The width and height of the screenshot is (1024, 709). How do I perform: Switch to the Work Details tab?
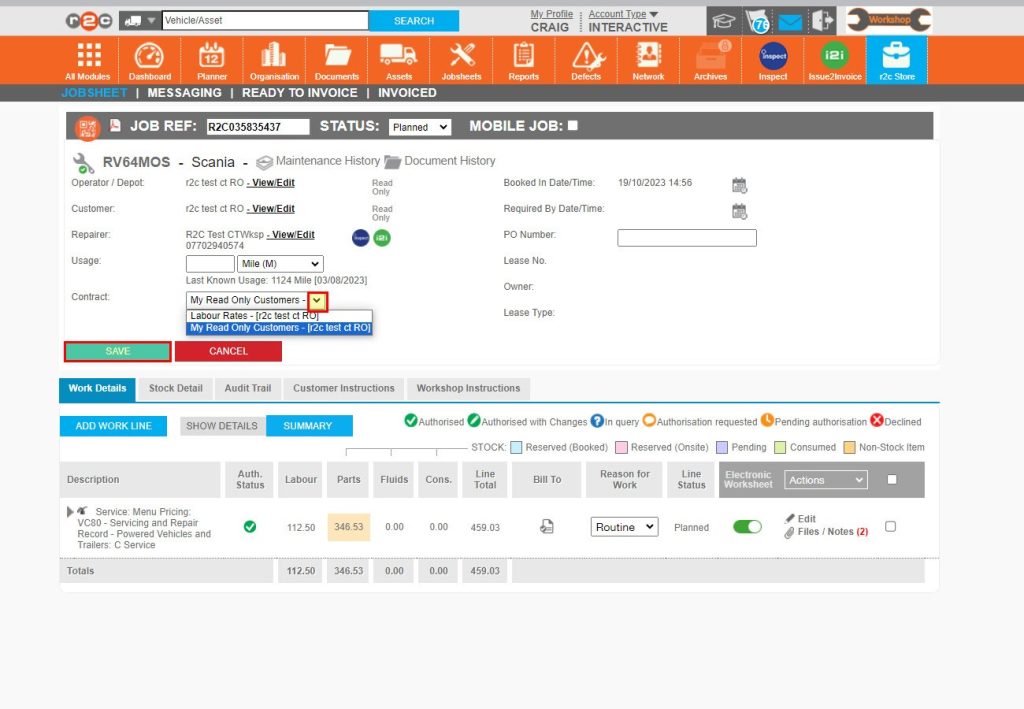97,388
